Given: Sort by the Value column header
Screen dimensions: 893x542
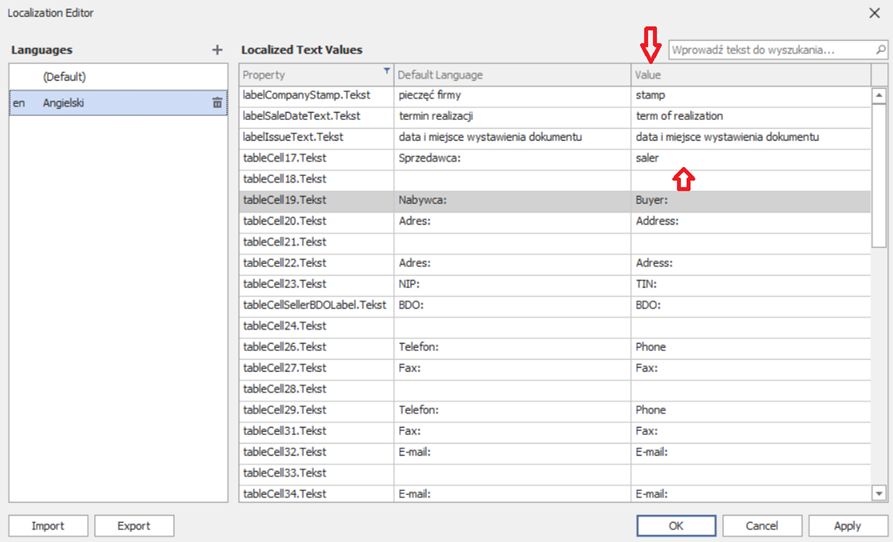Looking at the screenshot, I should [x=750, y=75].
